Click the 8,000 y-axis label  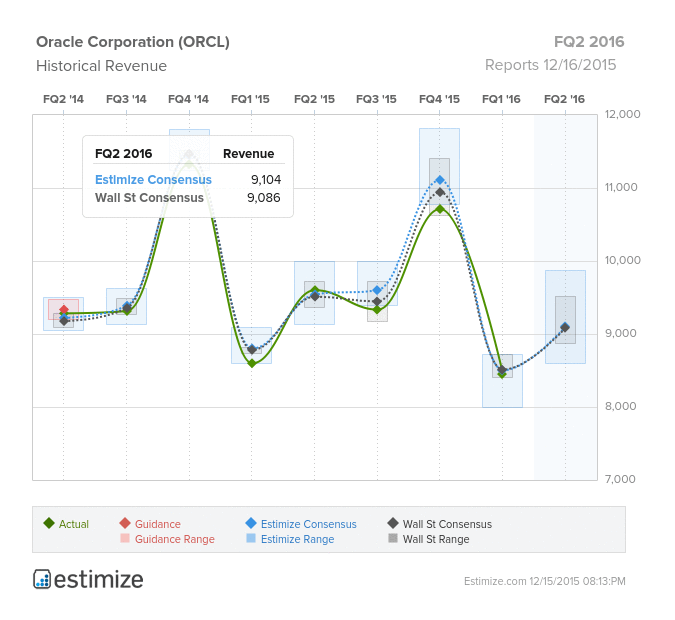(620, 406)
